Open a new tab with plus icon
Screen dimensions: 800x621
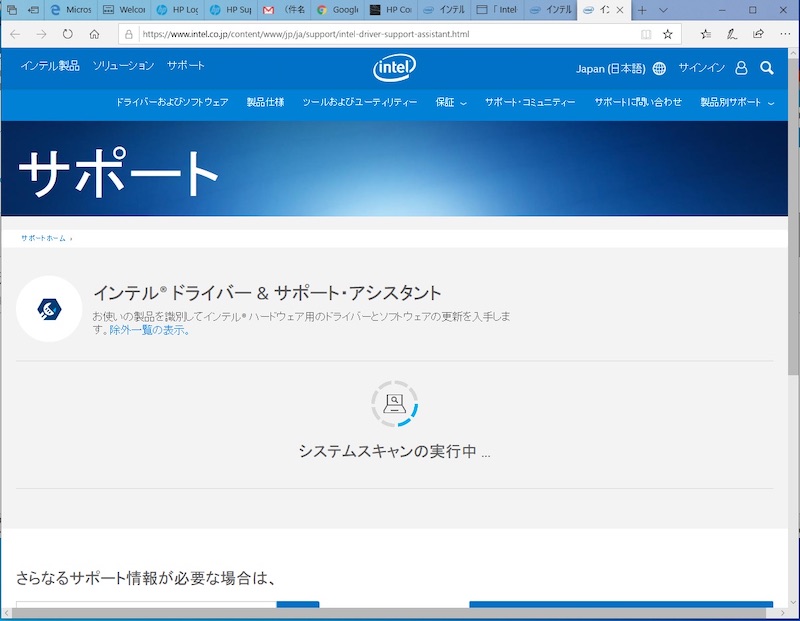click(642, 10)
